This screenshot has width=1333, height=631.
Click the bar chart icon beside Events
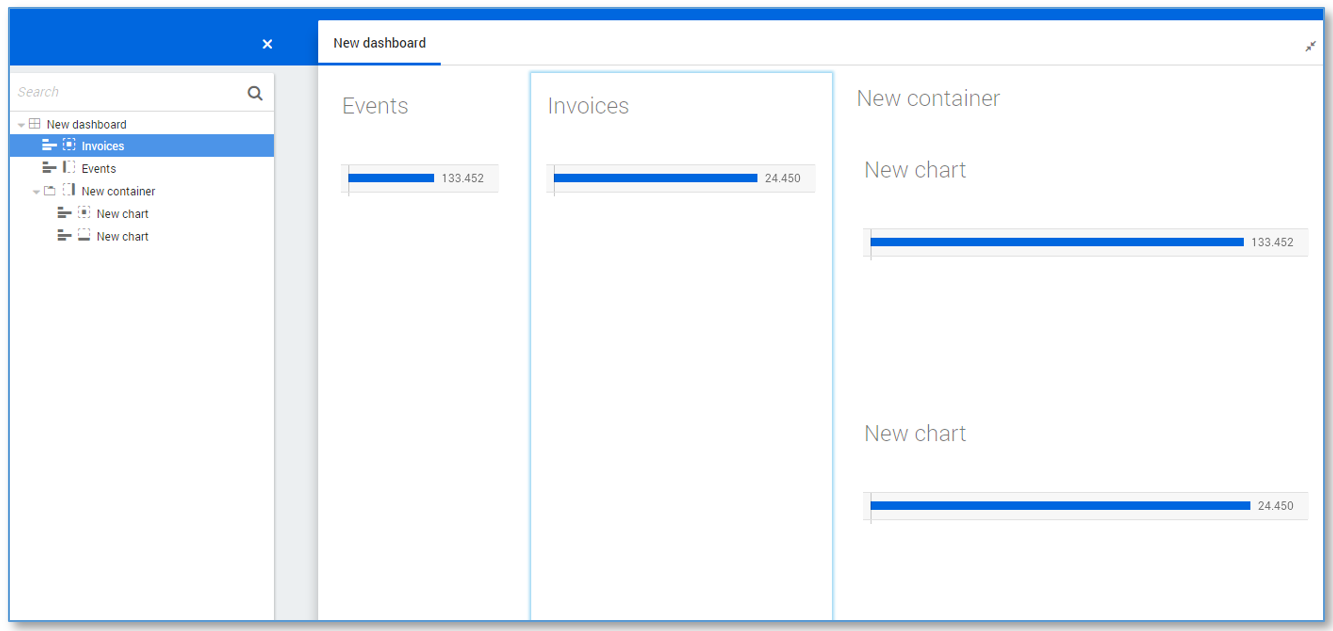point(49,168)
